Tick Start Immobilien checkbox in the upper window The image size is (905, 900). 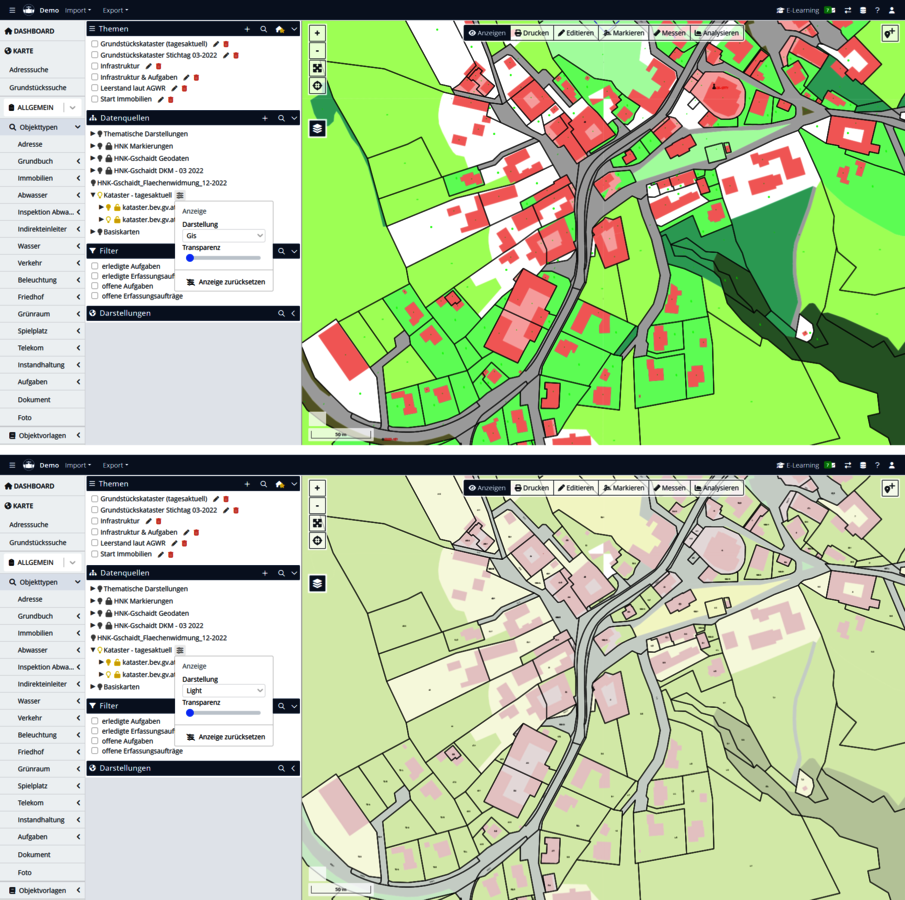coord(95,99)
